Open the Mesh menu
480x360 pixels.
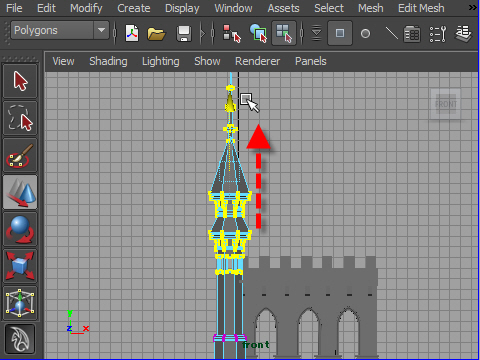371,8
